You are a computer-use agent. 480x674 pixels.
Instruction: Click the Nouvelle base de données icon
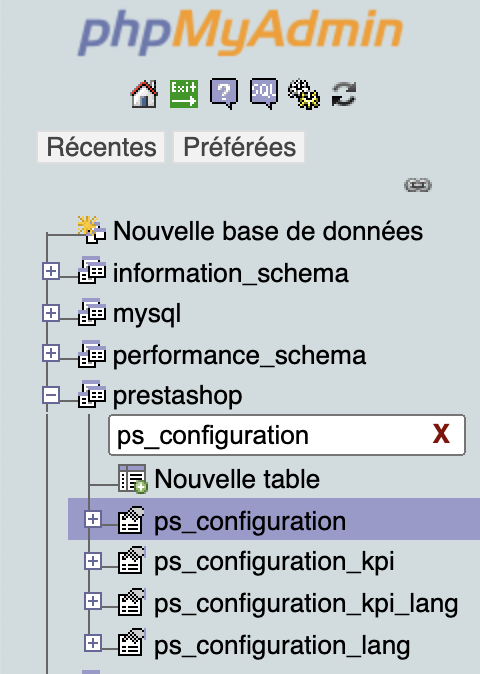92,230
